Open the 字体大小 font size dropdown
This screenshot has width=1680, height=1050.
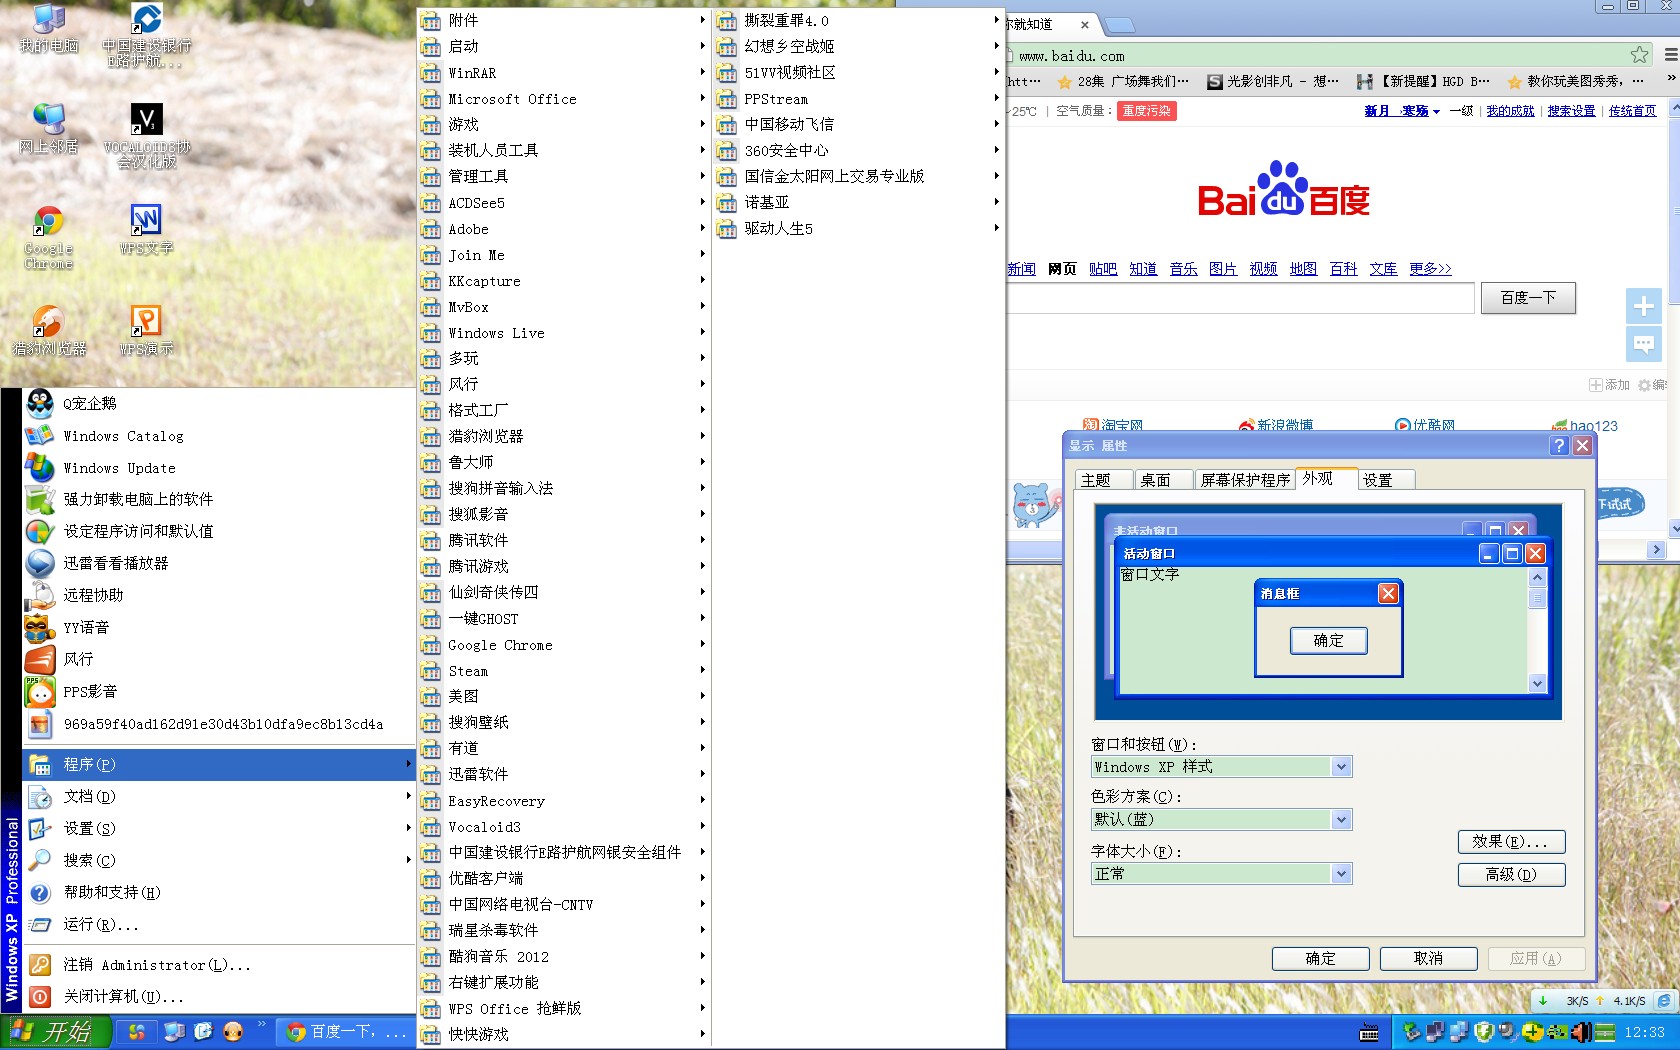[x=1221, y=874]
